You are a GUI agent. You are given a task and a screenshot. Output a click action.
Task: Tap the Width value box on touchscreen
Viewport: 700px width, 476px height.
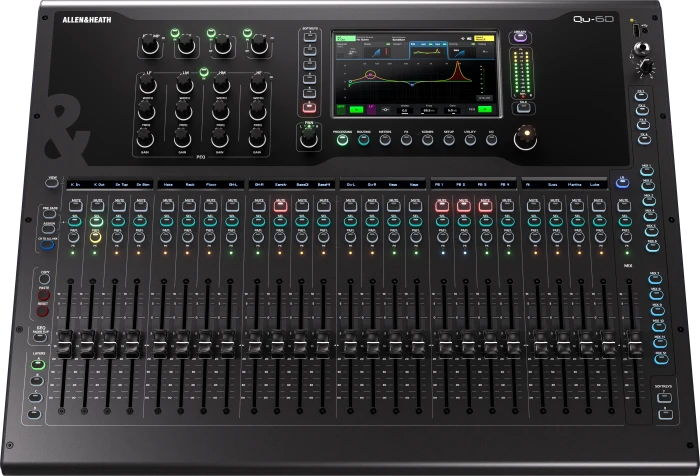click(x=404, y=110)
